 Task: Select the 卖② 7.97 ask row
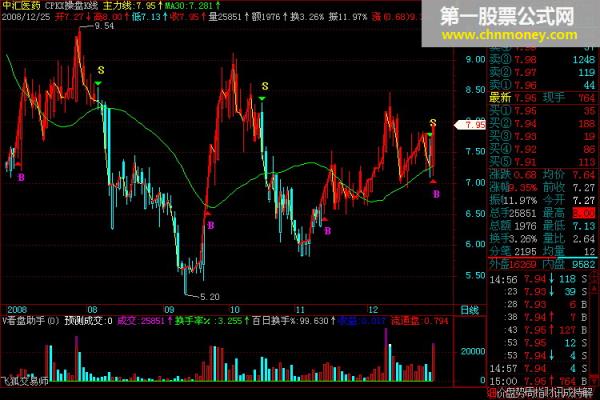point(543,72)
